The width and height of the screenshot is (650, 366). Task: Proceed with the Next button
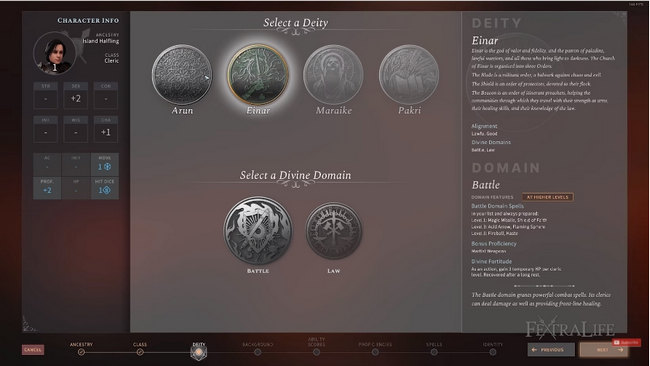click(x=604, y=349)
